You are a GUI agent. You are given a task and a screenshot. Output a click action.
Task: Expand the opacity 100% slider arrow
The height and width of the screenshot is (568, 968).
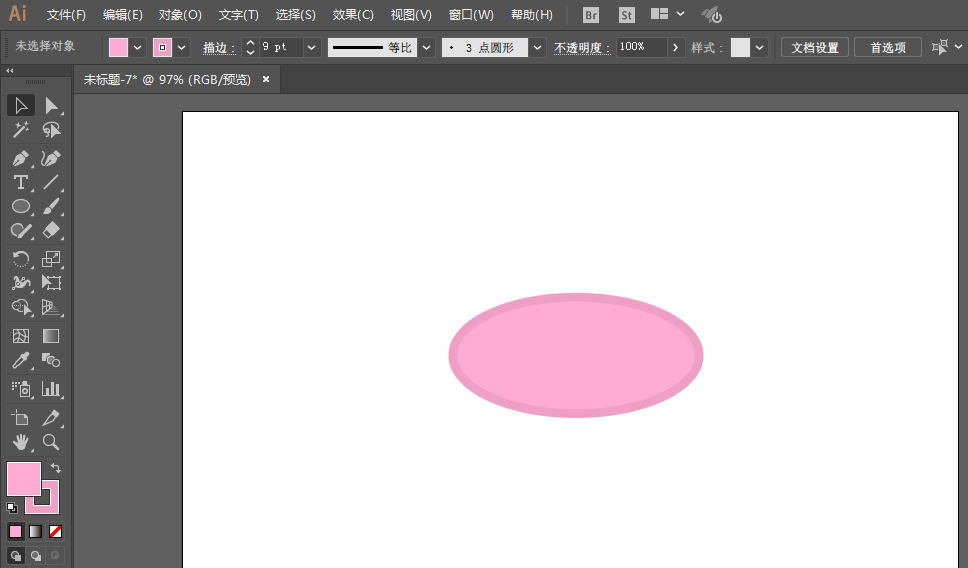pos(675,48)
